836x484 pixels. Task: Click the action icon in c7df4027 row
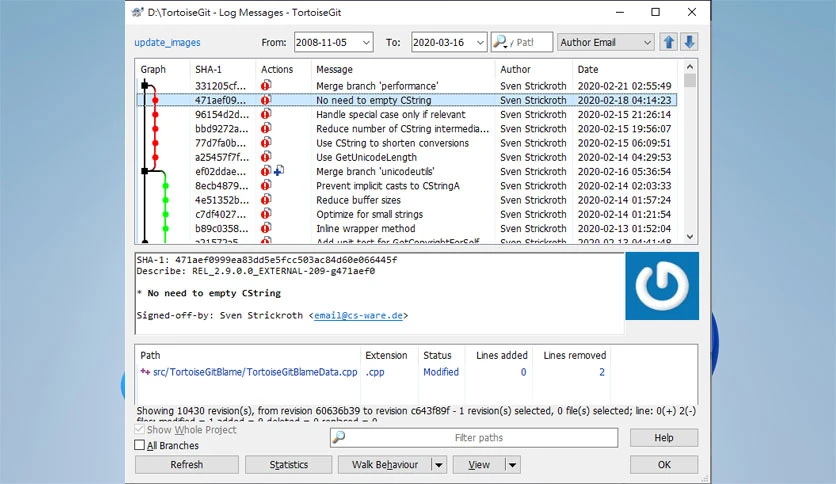pyautogui.click(x=266, y=214)
